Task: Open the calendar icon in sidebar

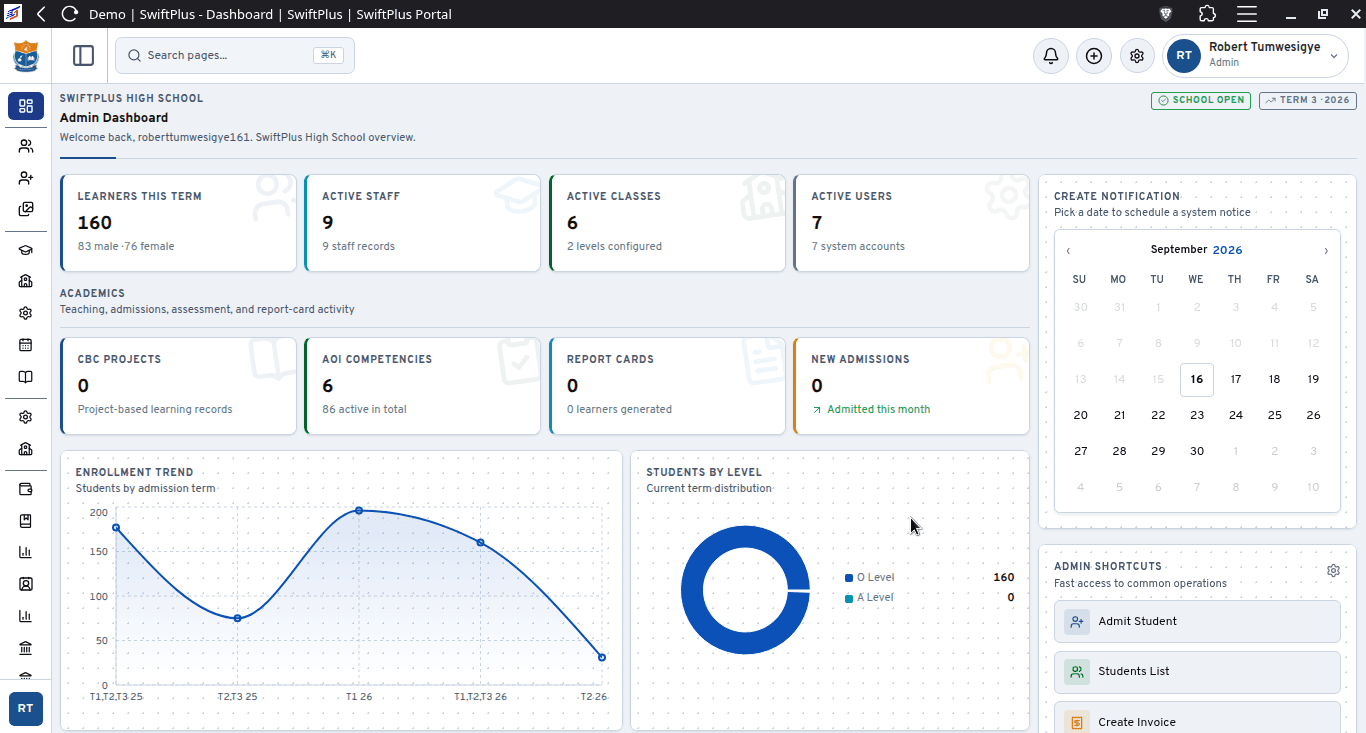Action: [26, 345]
